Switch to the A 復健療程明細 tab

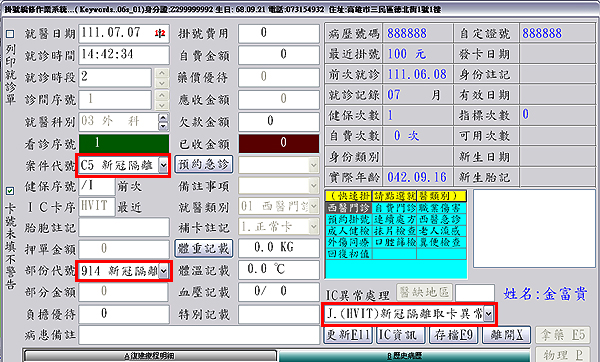click(x=150, y=356)
